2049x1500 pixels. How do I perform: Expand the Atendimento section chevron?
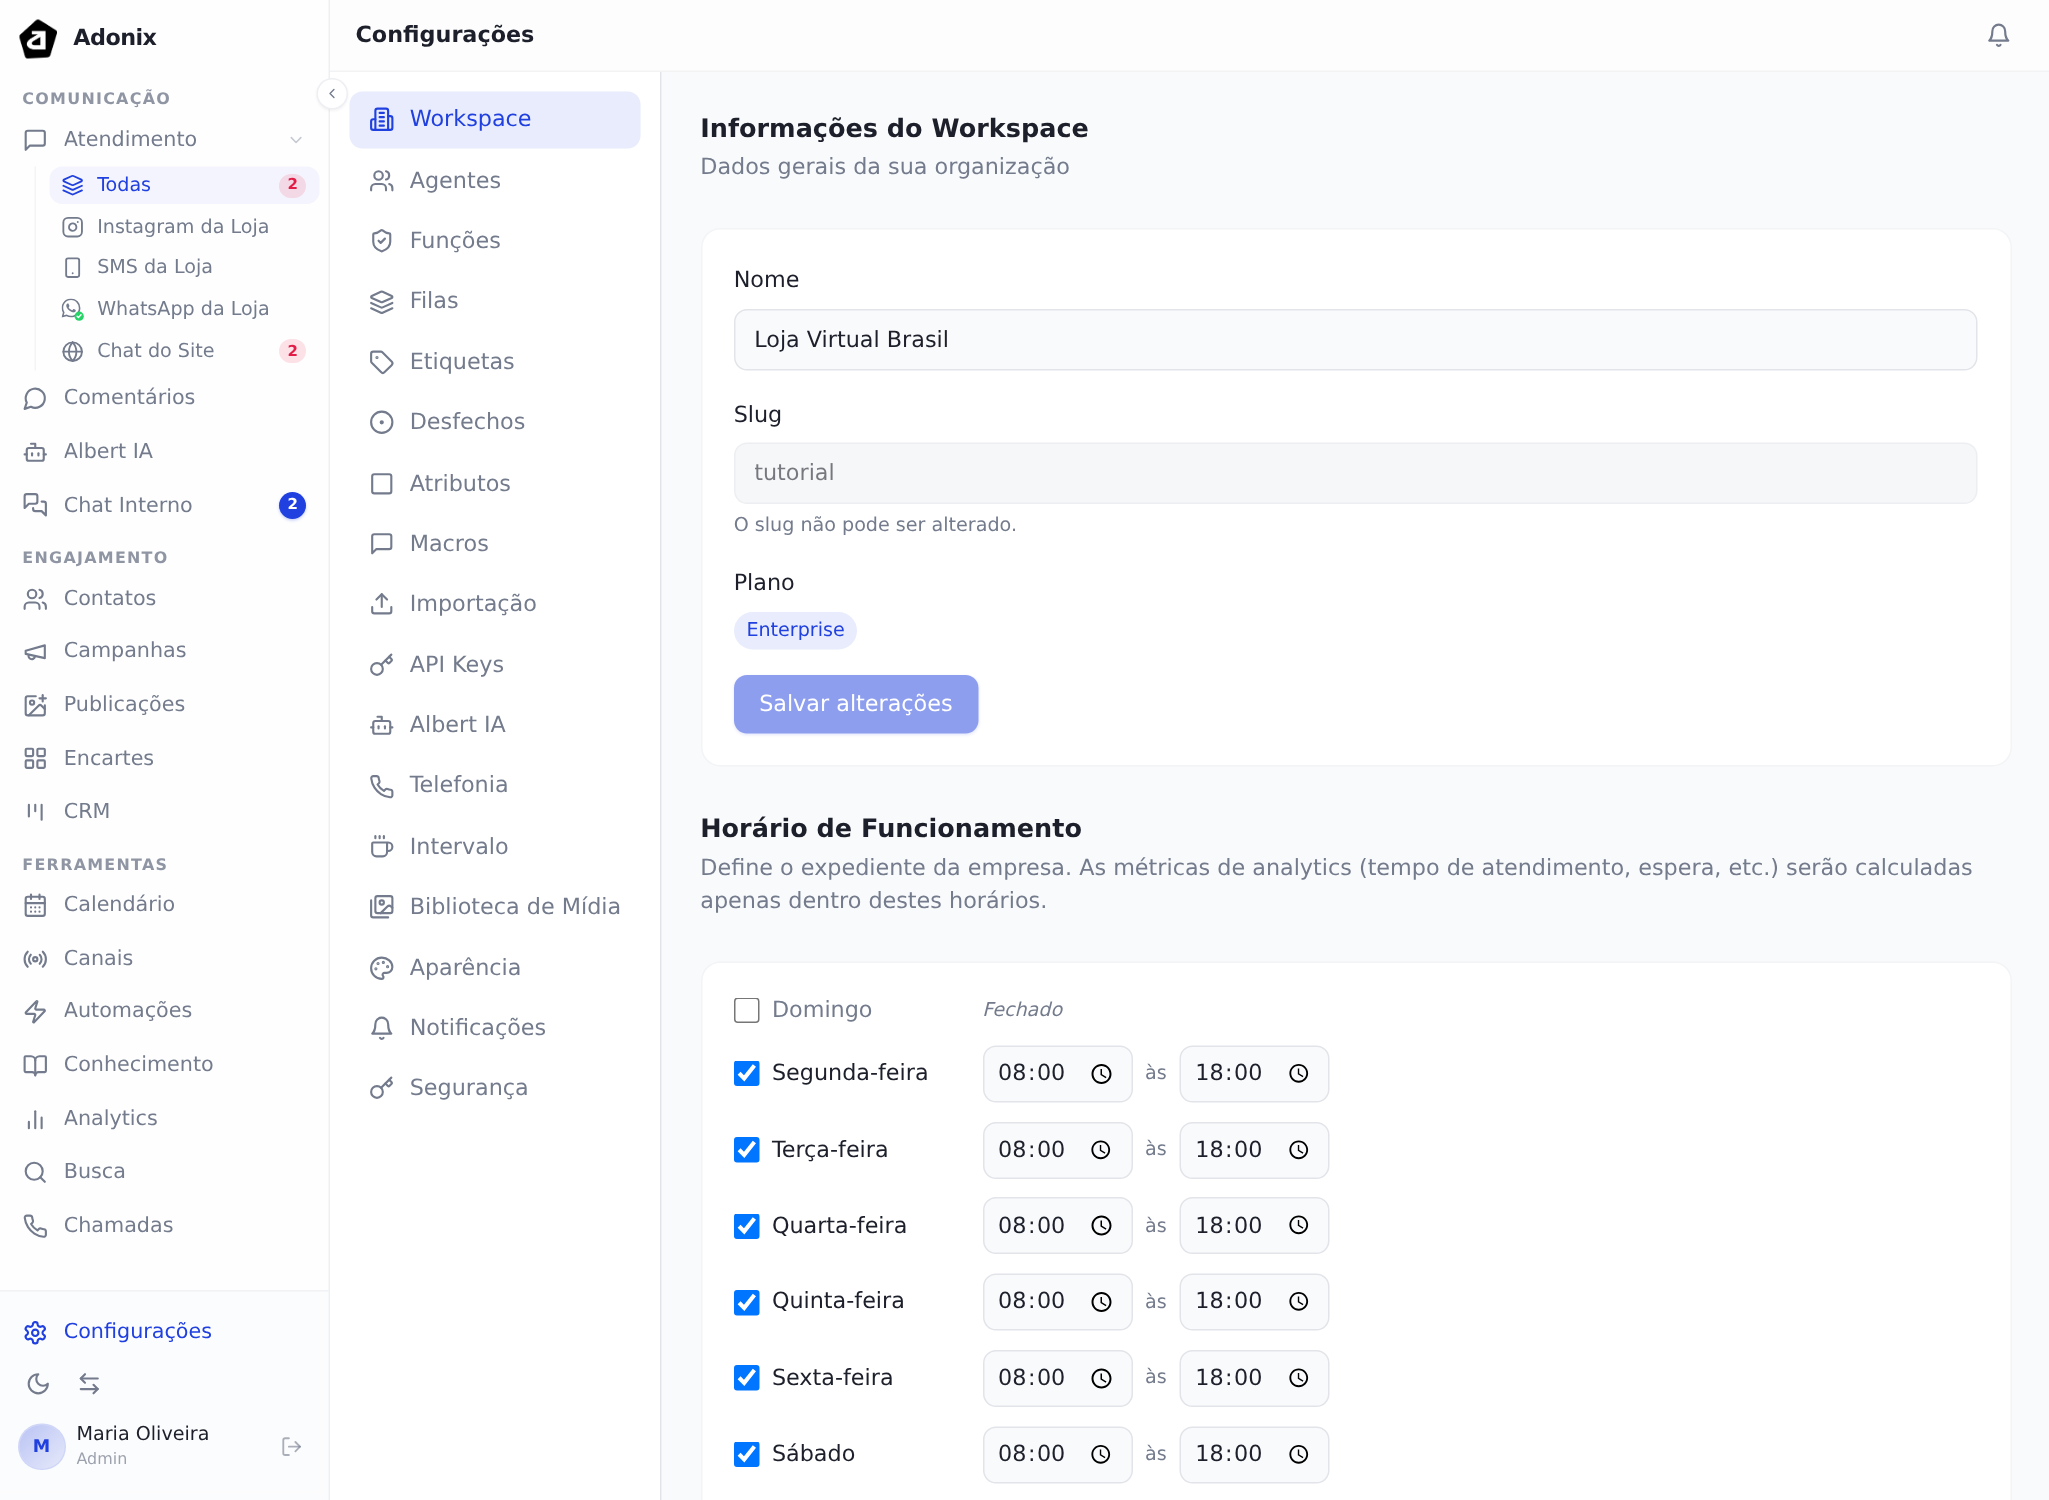(x=296, y=140)
